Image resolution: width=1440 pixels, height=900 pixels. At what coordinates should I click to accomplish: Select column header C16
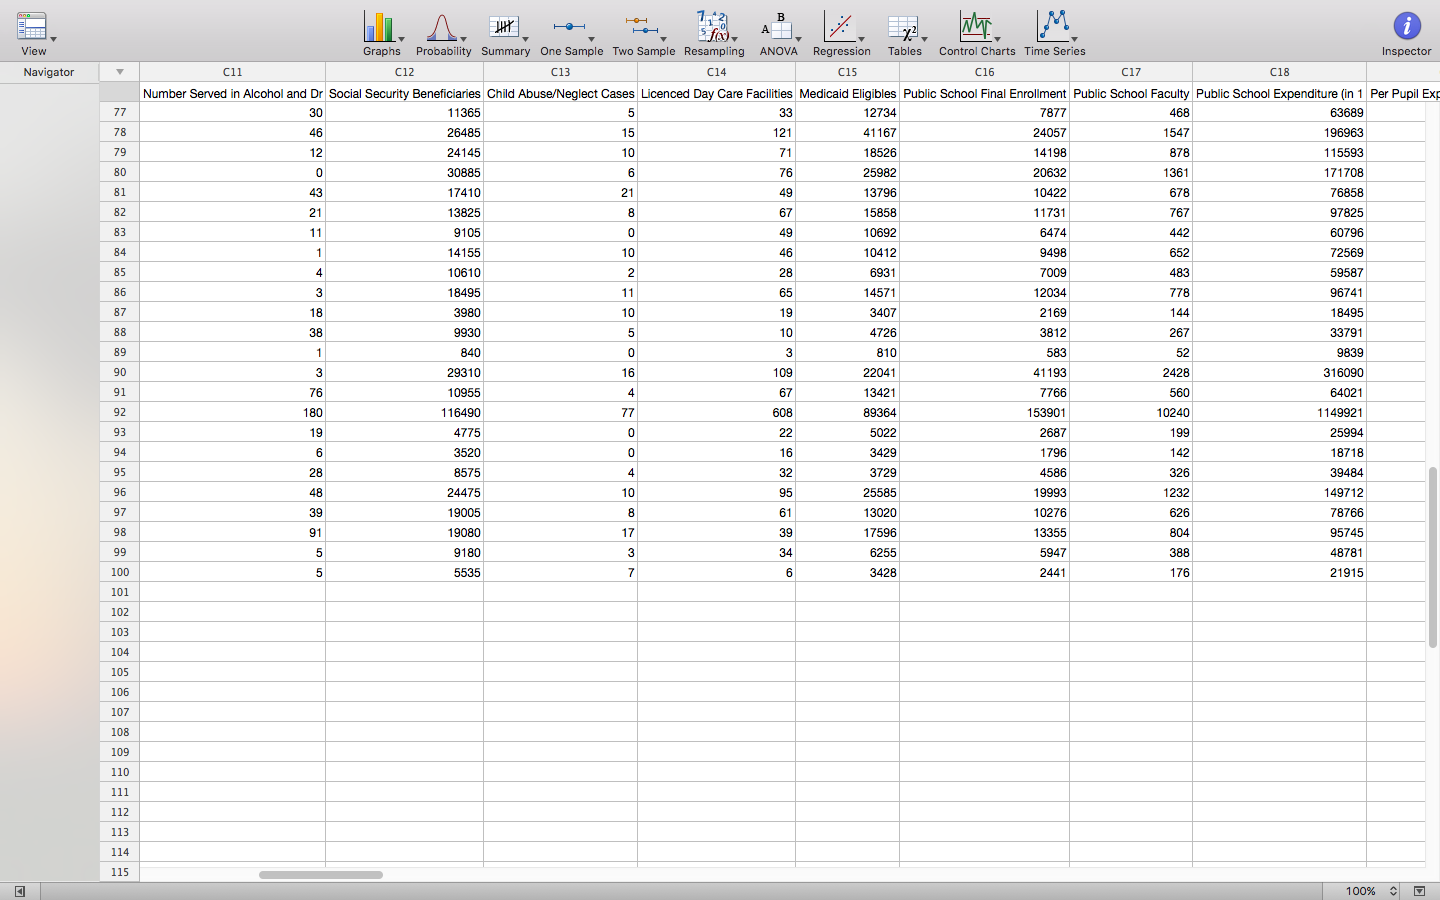[x=984, y=72]
